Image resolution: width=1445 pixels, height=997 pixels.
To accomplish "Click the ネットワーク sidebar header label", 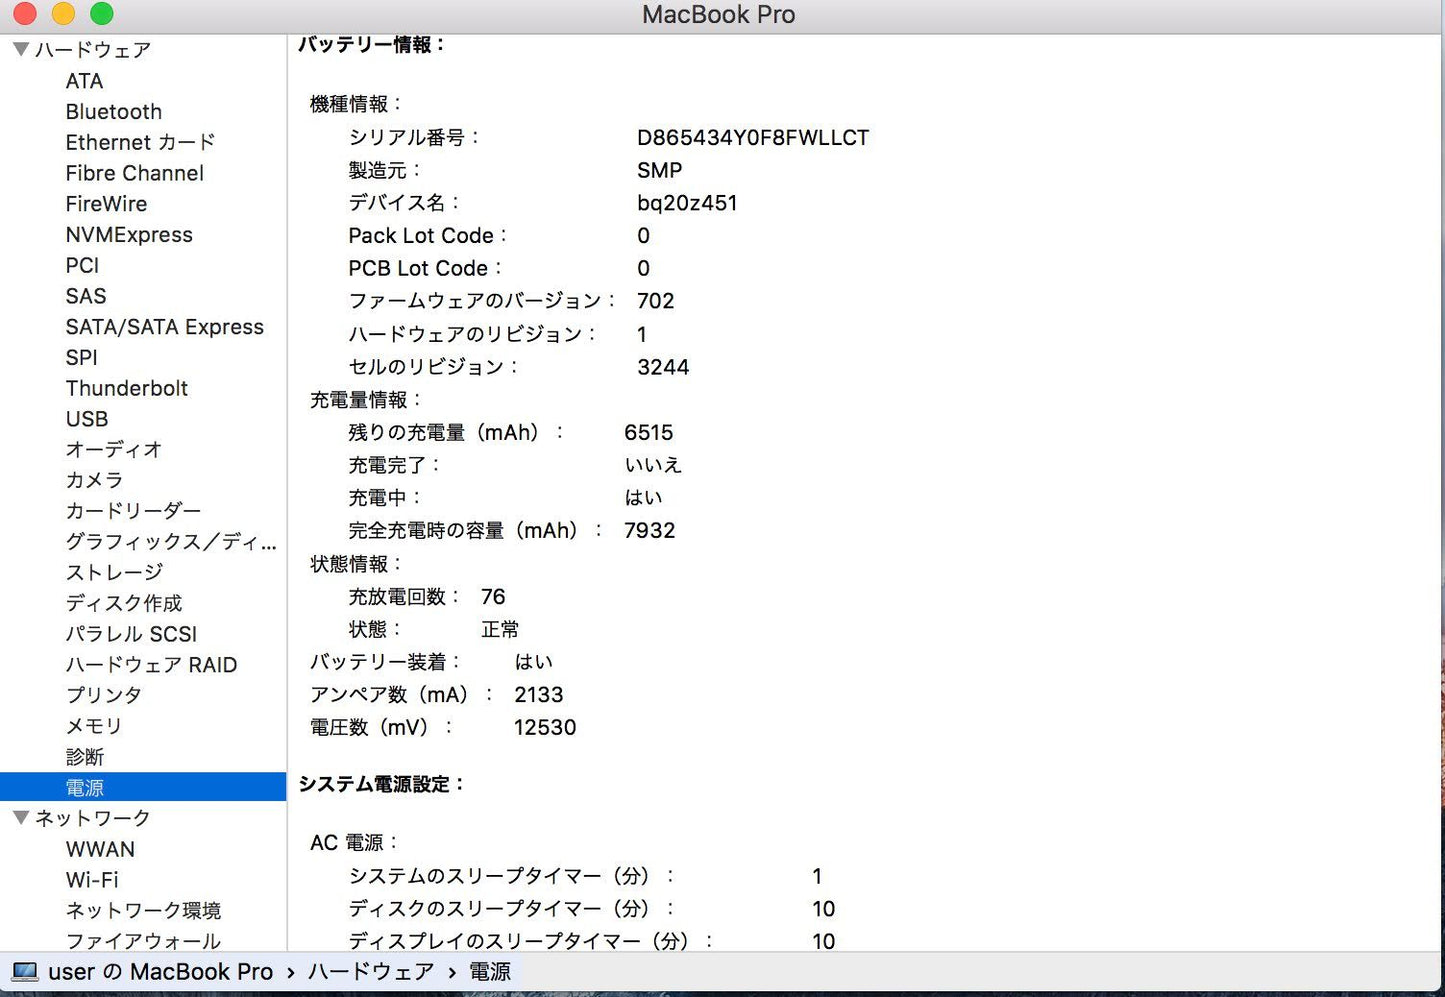I will (93, 818).
